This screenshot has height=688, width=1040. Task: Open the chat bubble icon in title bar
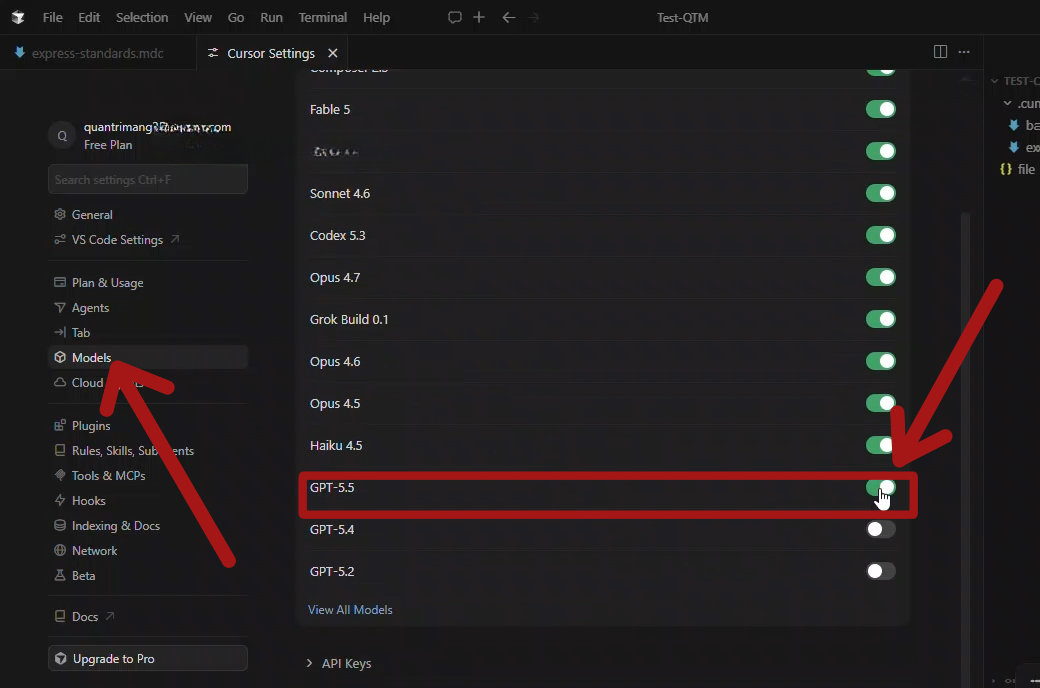454,17
